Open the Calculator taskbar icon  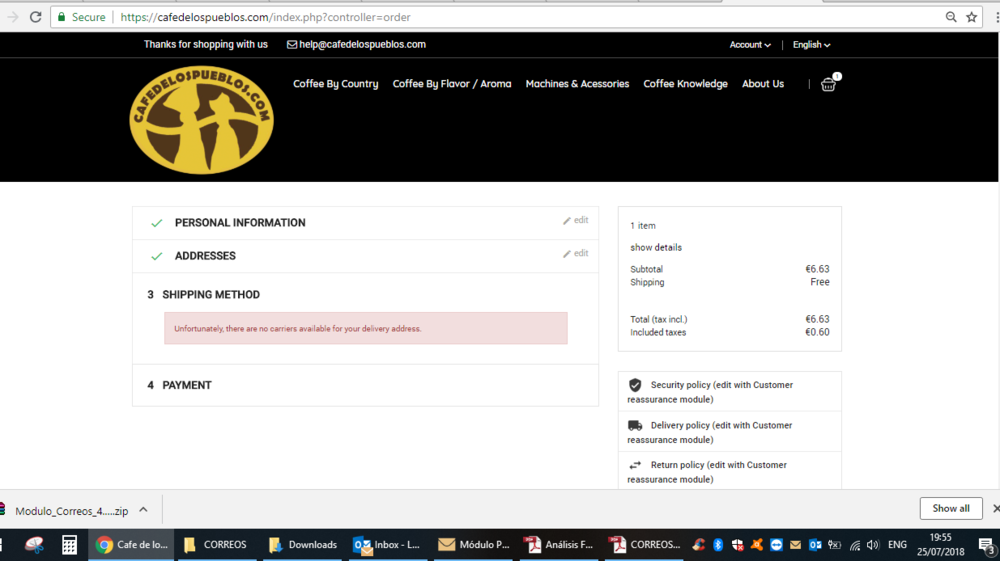(70, 544)
